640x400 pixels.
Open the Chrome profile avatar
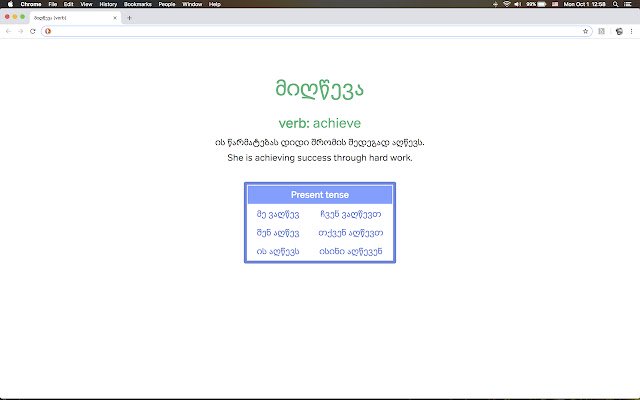click(x=619, y=31)
